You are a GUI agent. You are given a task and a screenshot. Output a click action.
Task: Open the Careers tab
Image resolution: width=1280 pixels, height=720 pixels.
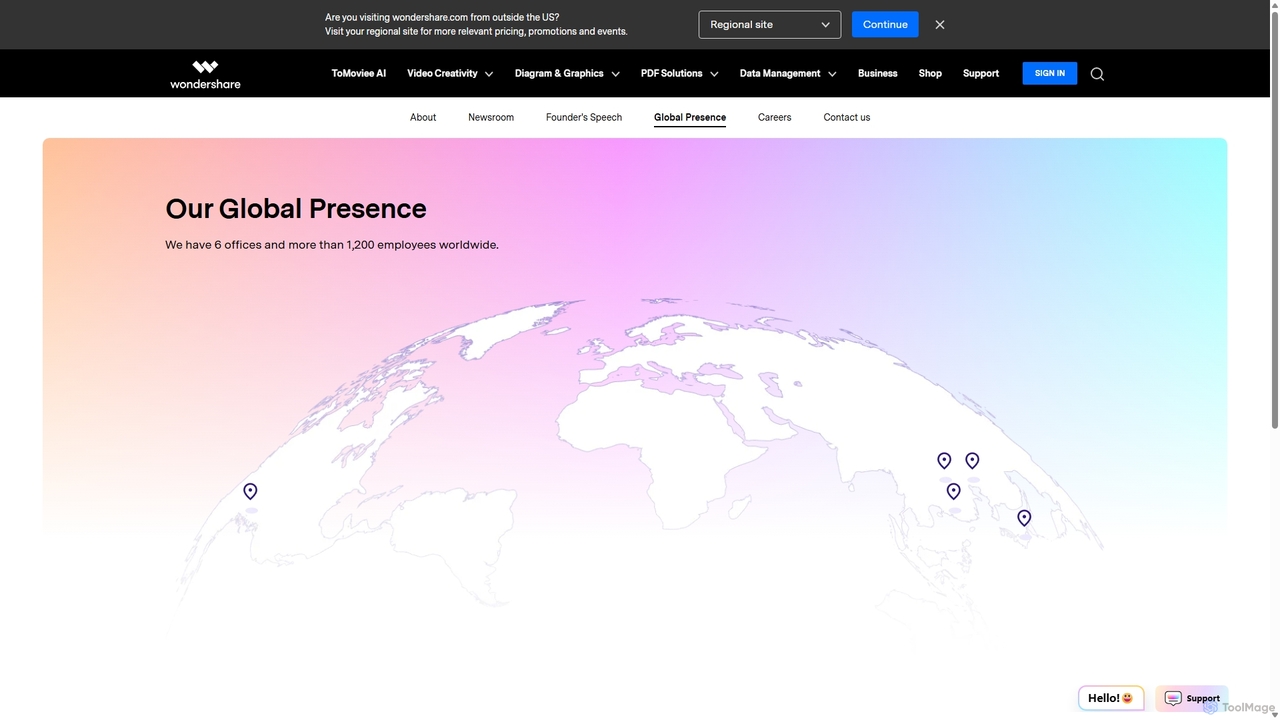pyautogui.click(x=774, y=118)
